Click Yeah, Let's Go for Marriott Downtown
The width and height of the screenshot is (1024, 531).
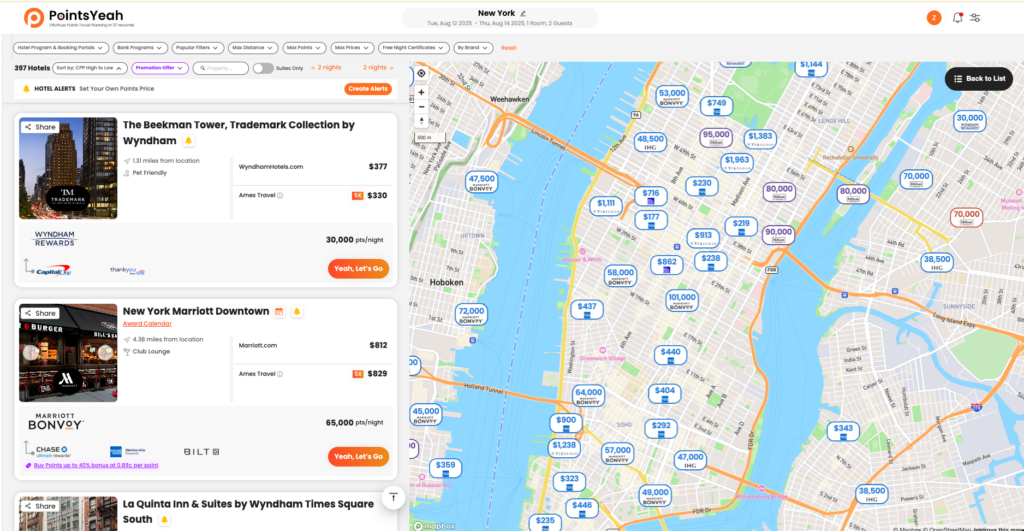(359, 457)
